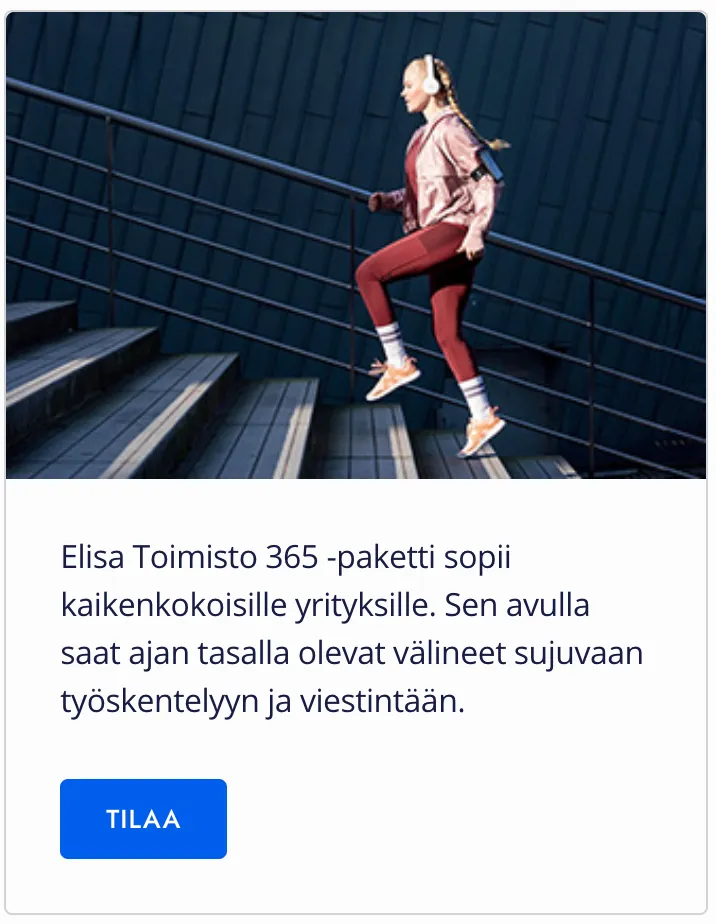Select the phone armband on runner's arm

coord(490,165)
